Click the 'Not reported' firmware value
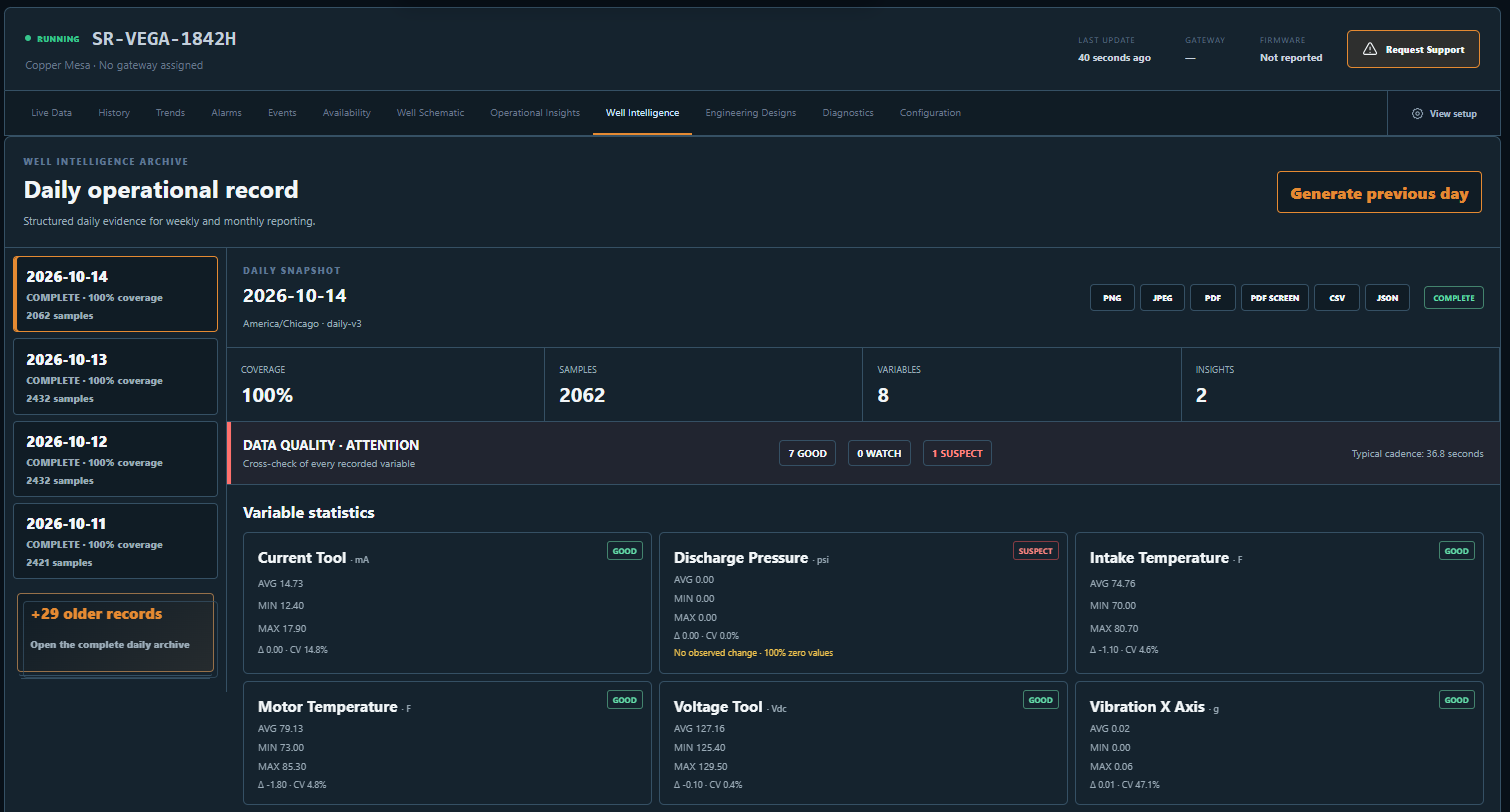This screenshot has height=812, width=1510. click(1291, 58)
